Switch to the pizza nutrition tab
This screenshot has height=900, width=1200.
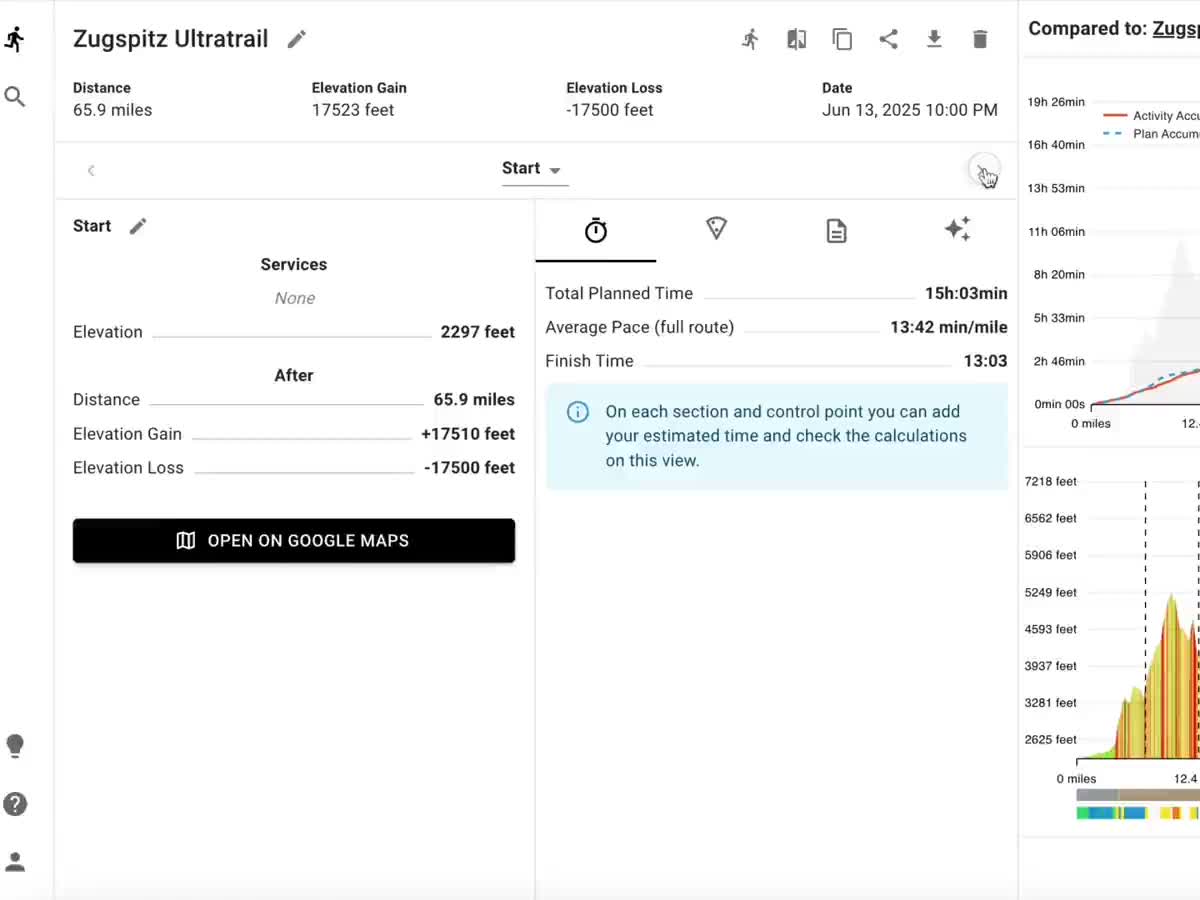click(x=716, y=229)
